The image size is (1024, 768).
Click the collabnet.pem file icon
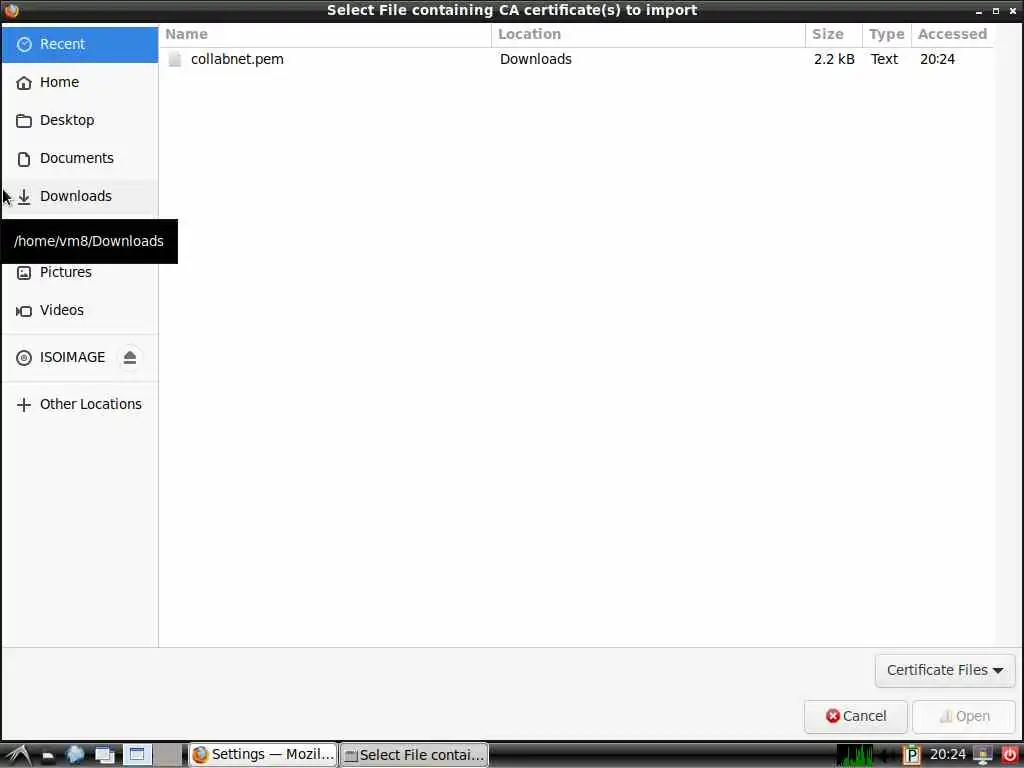pos(174,59)
